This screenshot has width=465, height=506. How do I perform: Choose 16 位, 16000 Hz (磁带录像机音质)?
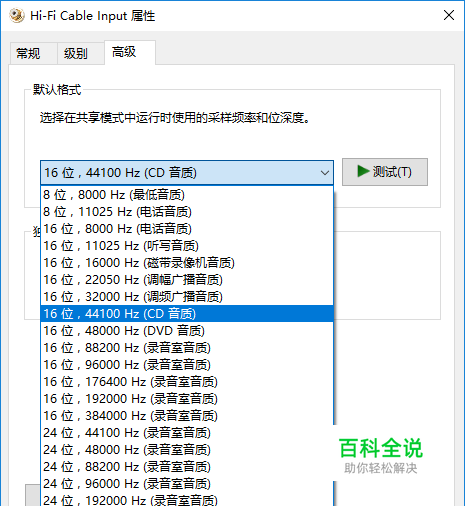click(x=187, y=263)
